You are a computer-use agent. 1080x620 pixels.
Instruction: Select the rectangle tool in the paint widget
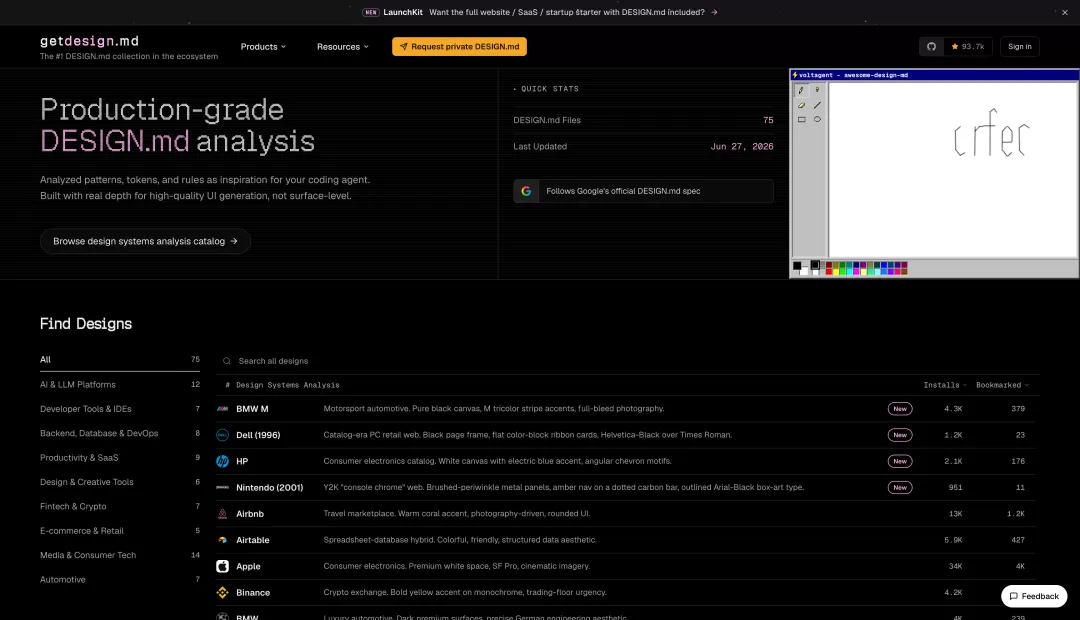(x=801, y=119)
